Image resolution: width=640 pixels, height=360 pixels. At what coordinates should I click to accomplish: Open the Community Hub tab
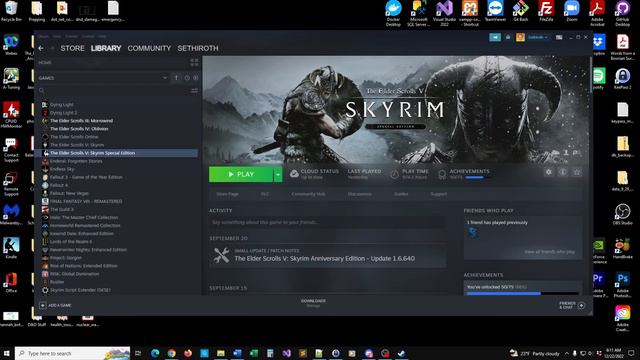308,194
